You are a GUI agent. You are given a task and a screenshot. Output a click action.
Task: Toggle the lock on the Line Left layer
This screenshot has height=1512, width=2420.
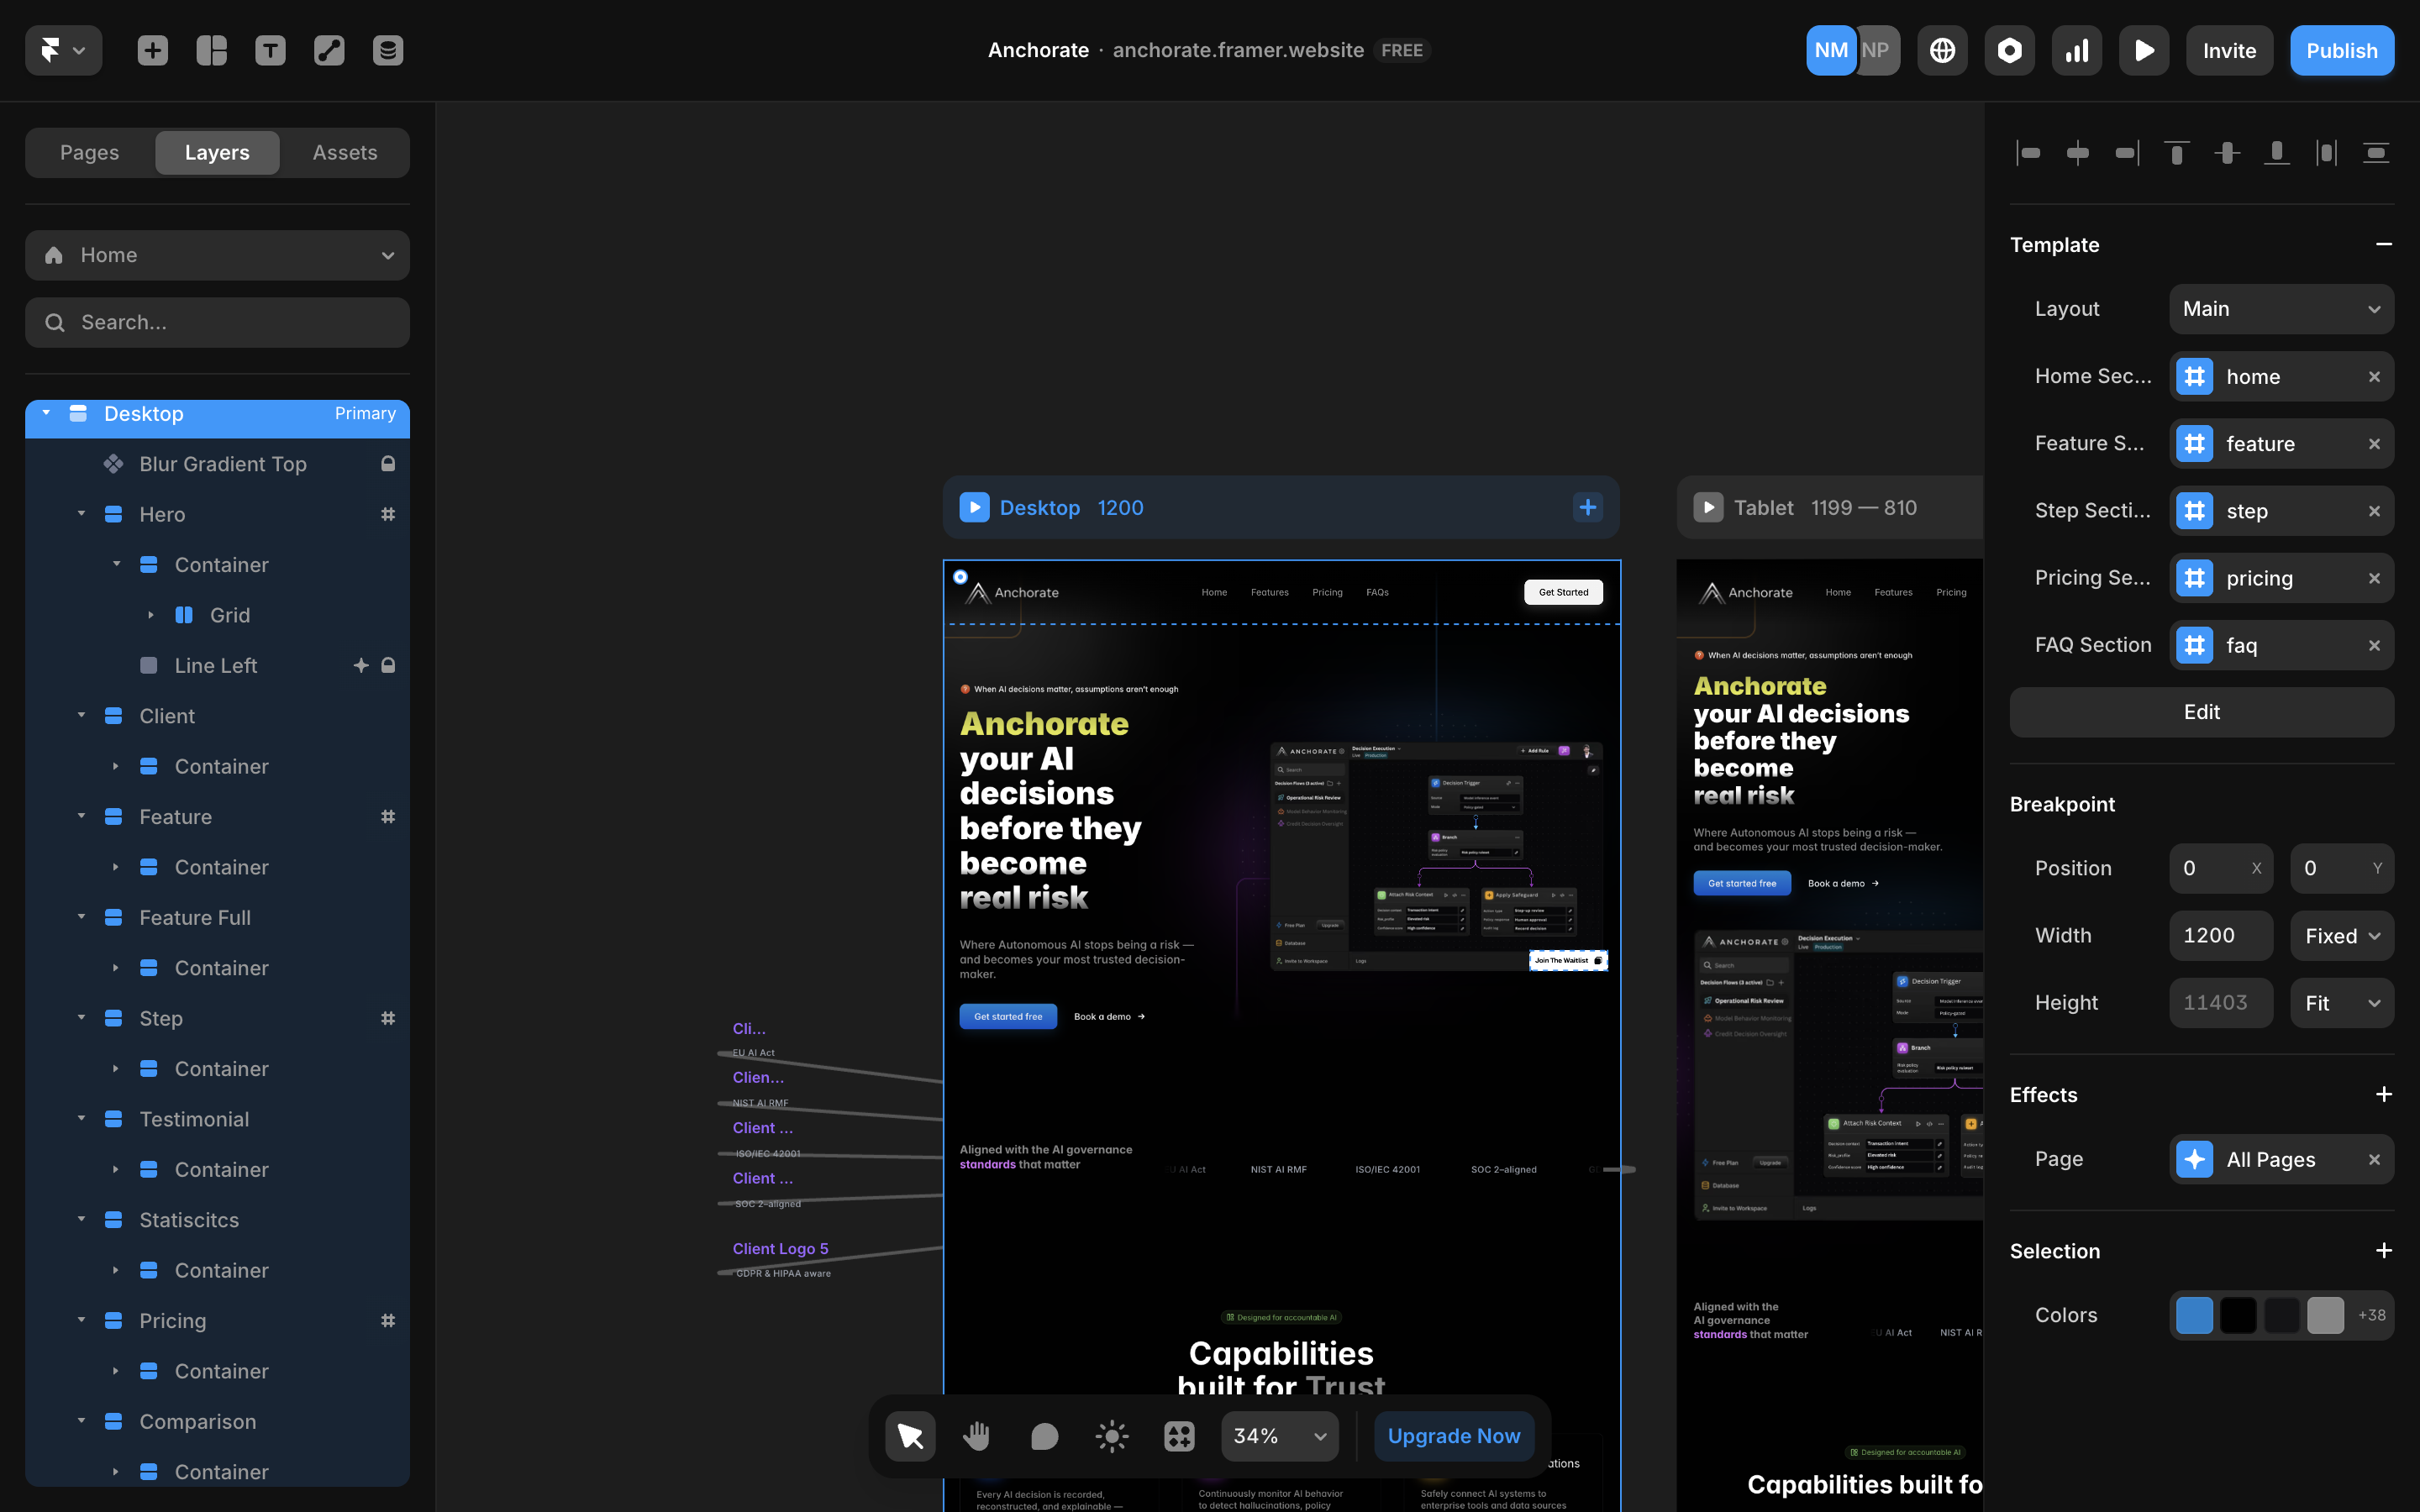tap(389, 665)
